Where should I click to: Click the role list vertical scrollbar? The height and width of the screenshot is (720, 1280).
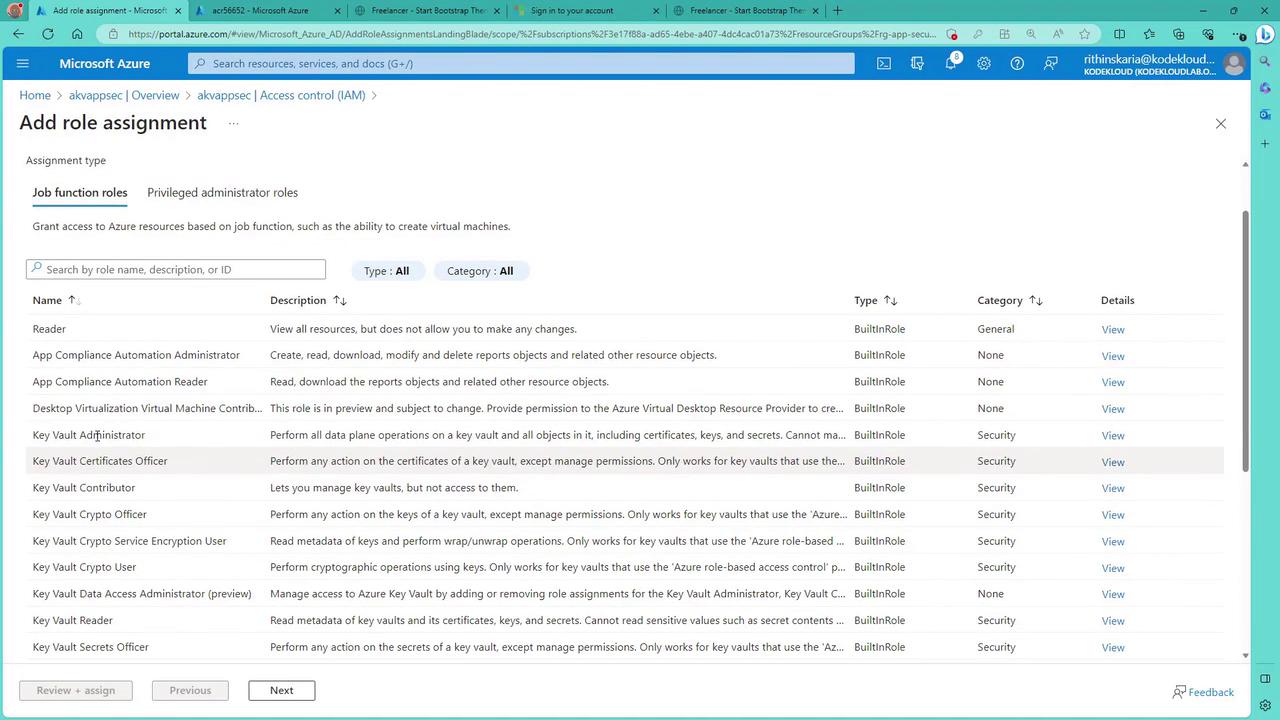tap(1245, 340)
